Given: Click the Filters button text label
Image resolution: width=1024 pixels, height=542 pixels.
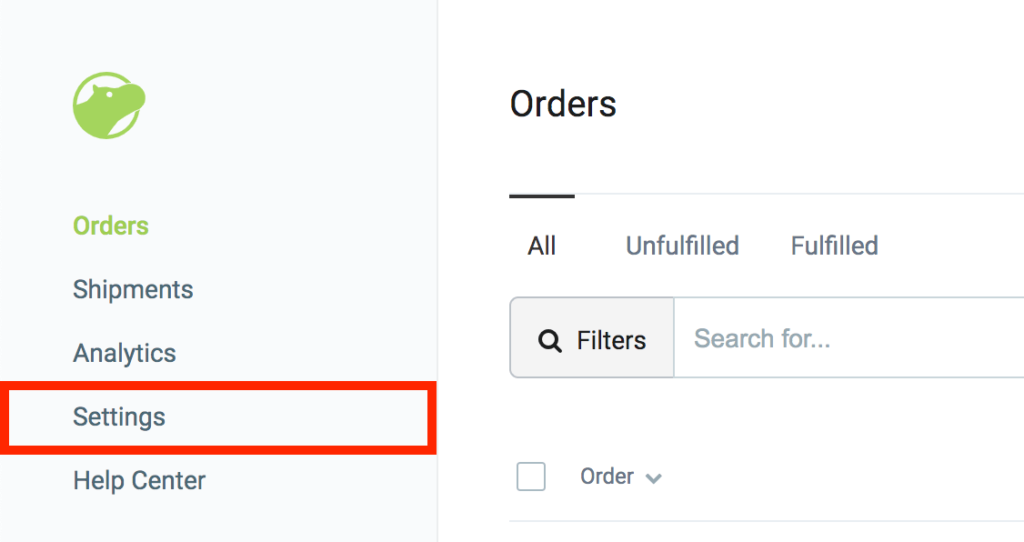Looking at the screenshot, I should tap(611, 340).
